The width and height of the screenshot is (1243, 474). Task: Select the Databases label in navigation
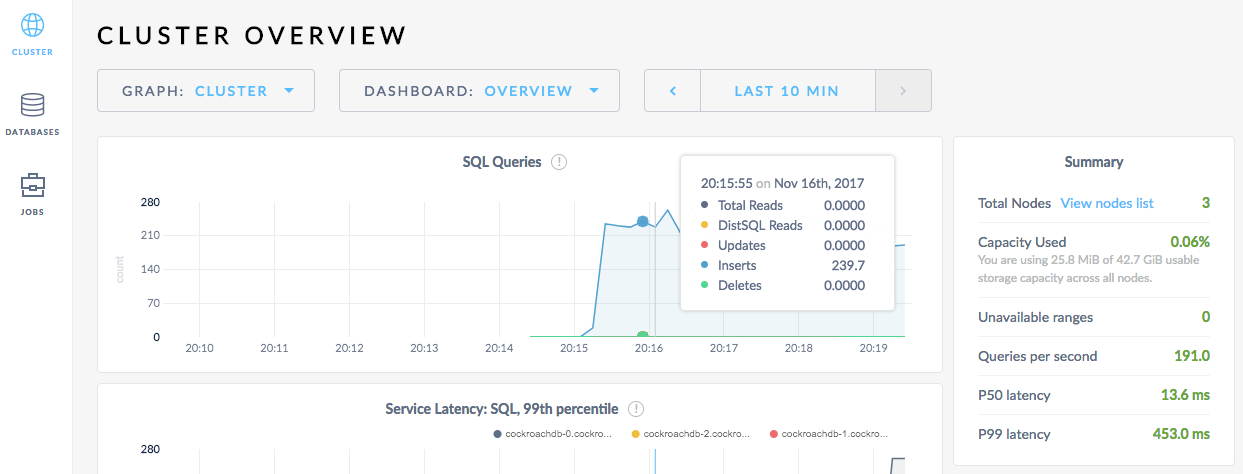(32, 132)
